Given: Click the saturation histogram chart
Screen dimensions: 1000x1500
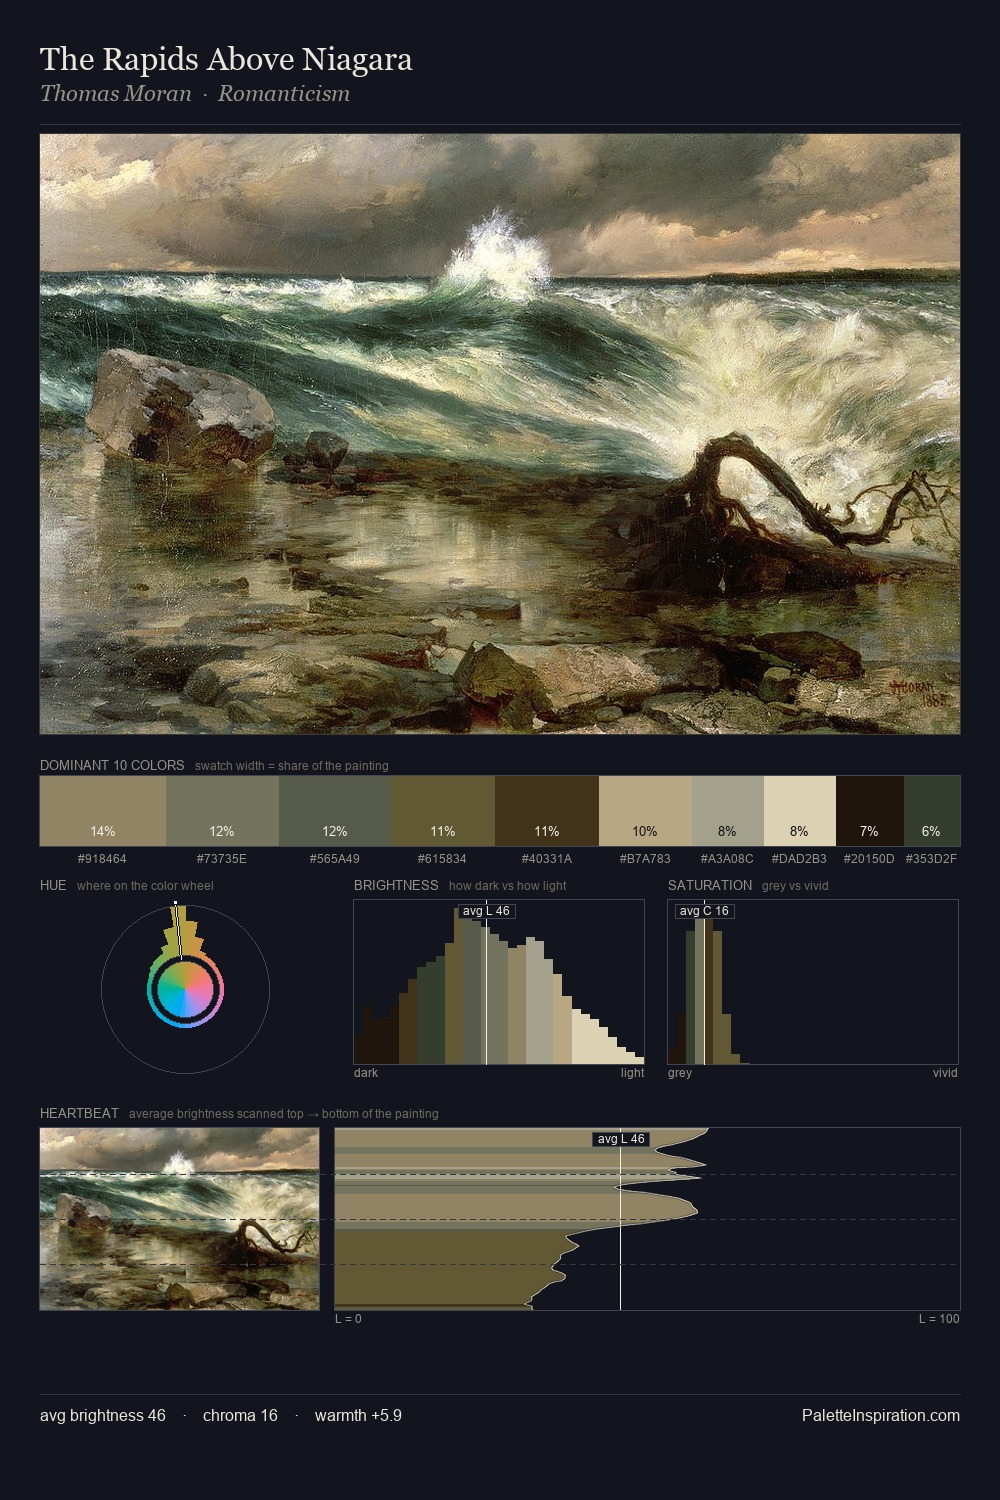Looking at the screenshot, I should (813, 982).
